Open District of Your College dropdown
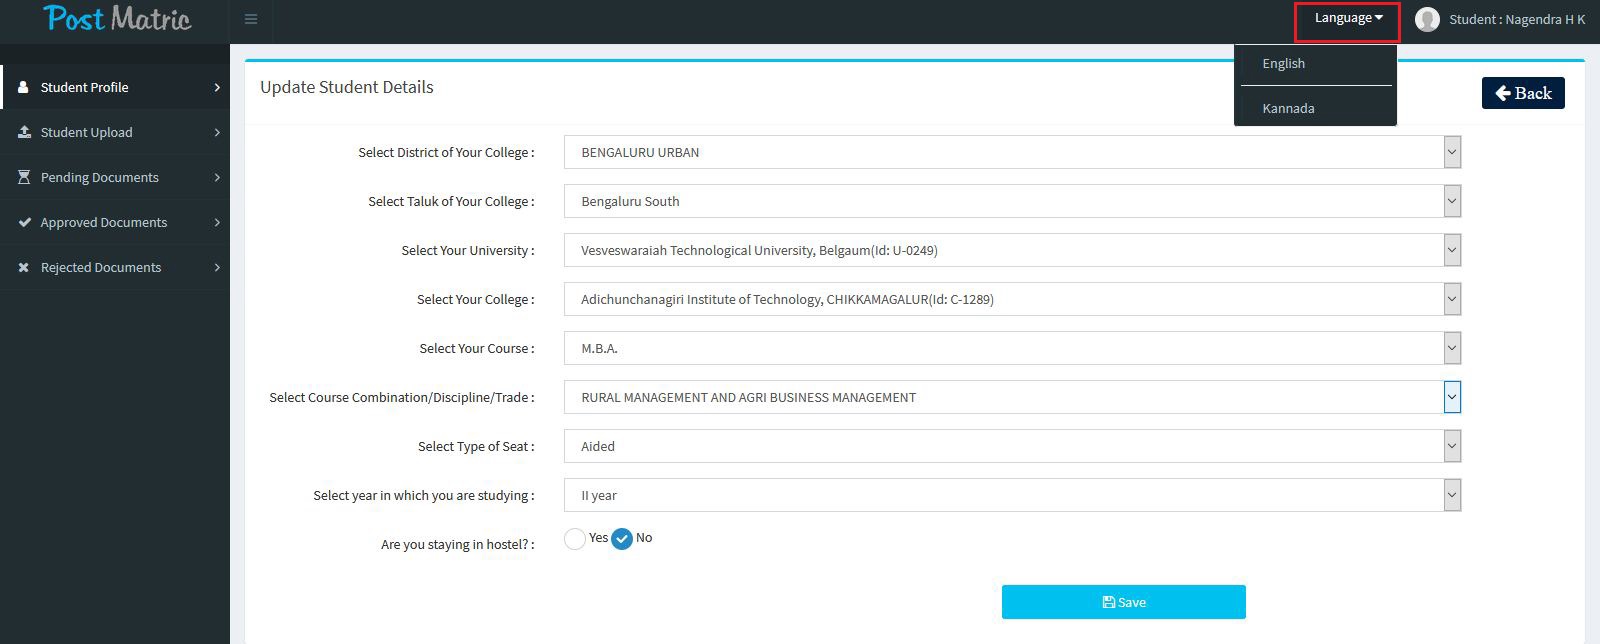The height and width of the screenshot is (644, 1600). tap(1012, 152)
